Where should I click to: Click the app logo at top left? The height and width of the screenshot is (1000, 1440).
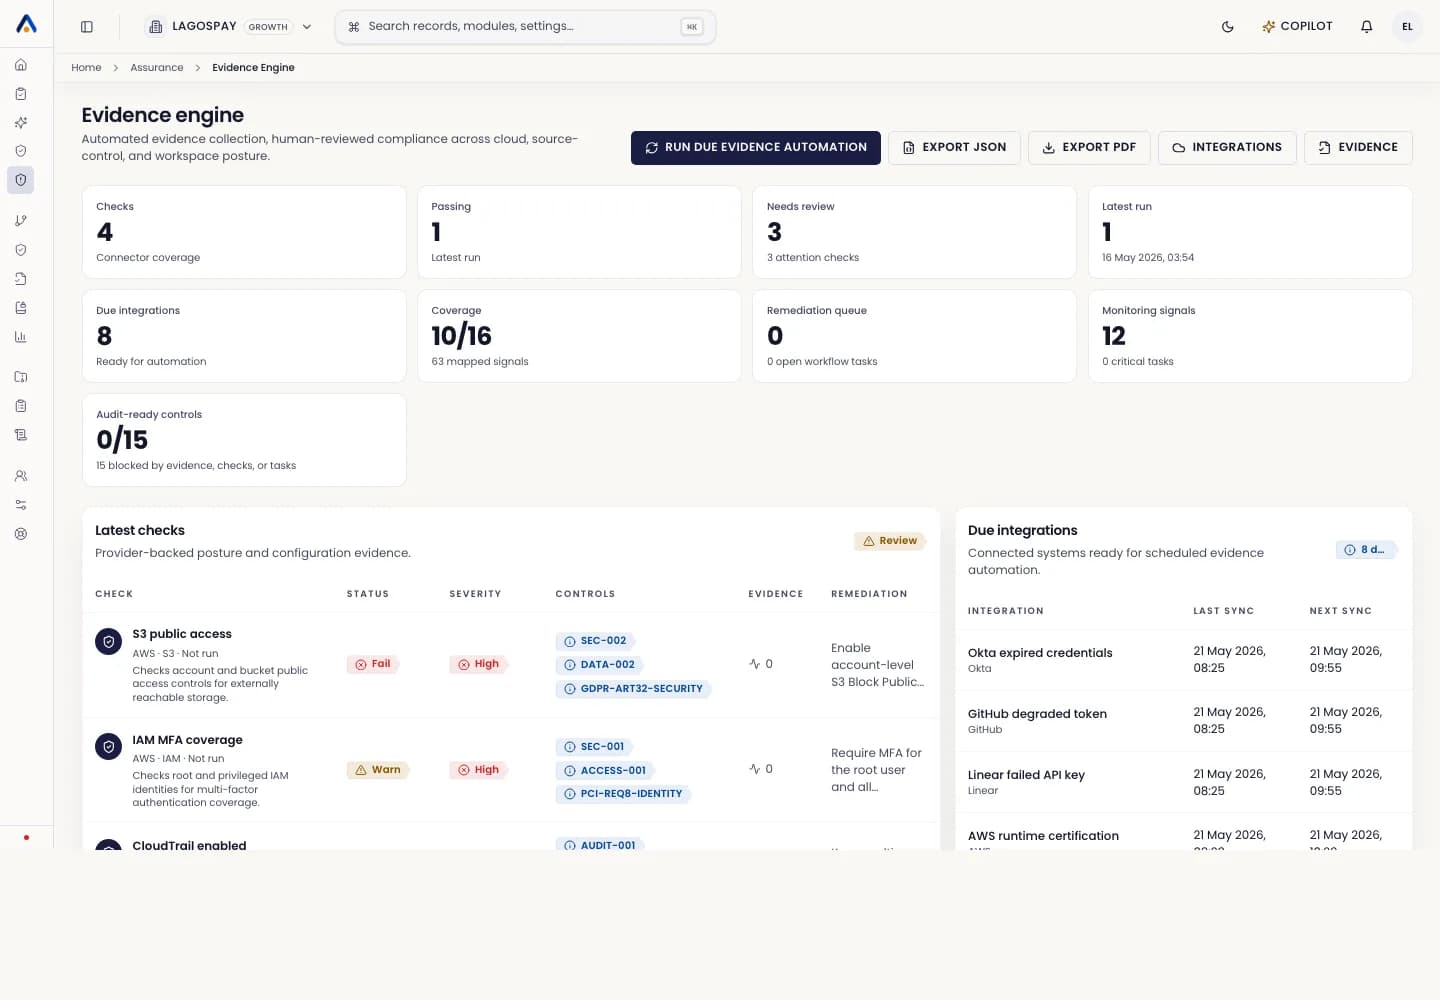[27, 24]
